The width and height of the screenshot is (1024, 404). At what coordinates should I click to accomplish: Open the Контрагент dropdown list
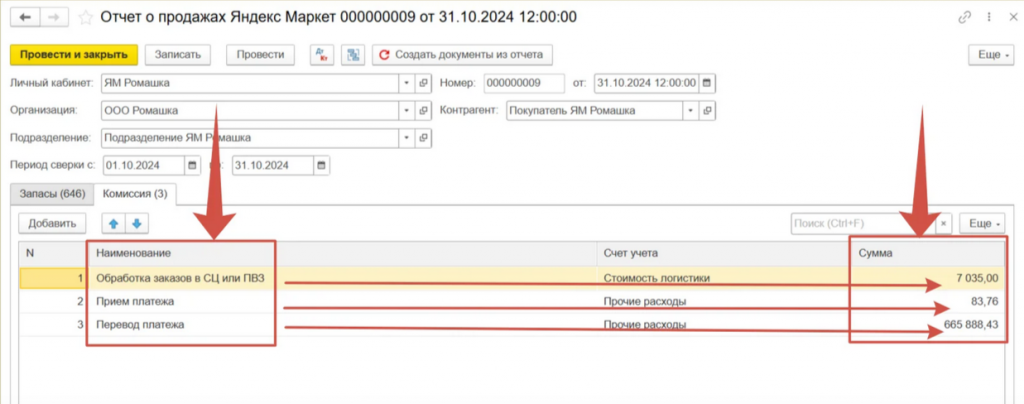tap(690, 111)
